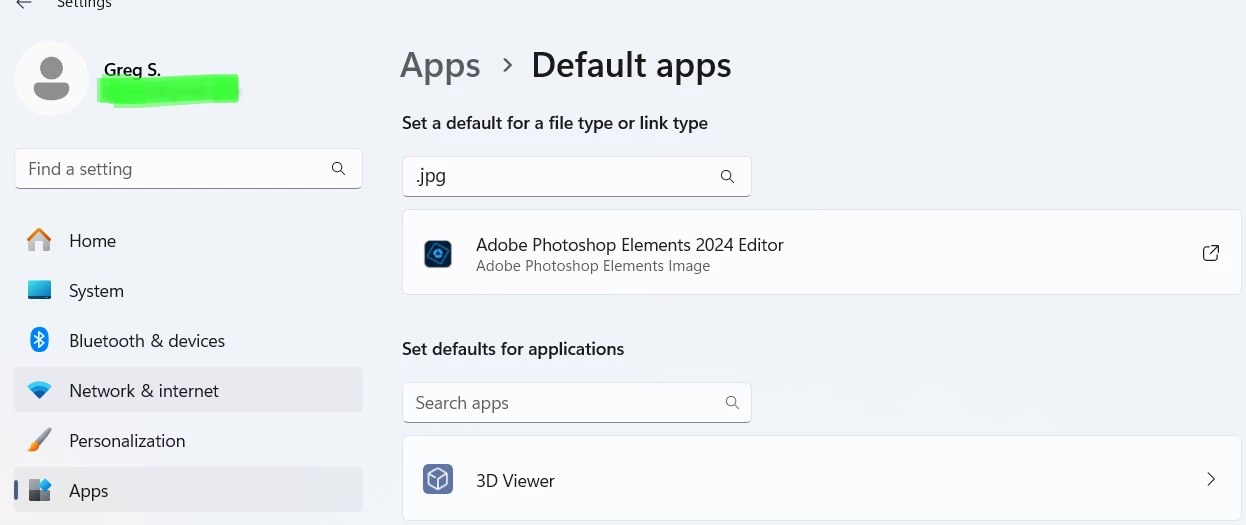Go to Network & internet settings
This screenshot has height=525, width=1246.
tap(144, 391)
